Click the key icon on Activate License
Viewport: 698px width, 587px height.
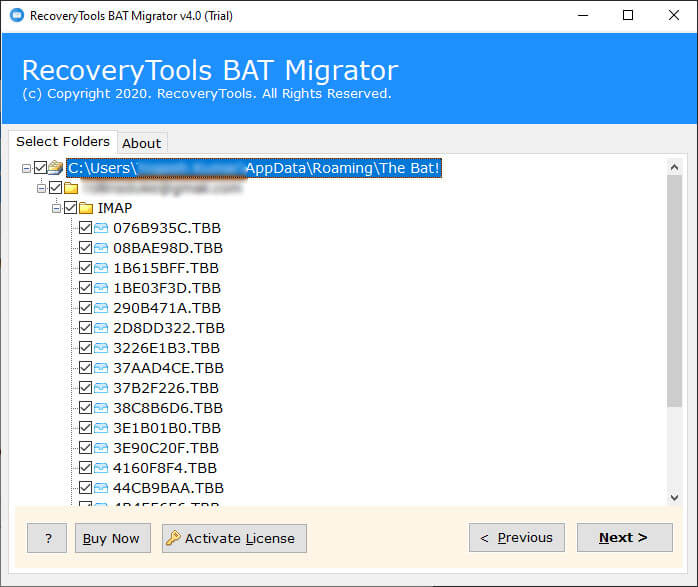click(x=173, y=538)
